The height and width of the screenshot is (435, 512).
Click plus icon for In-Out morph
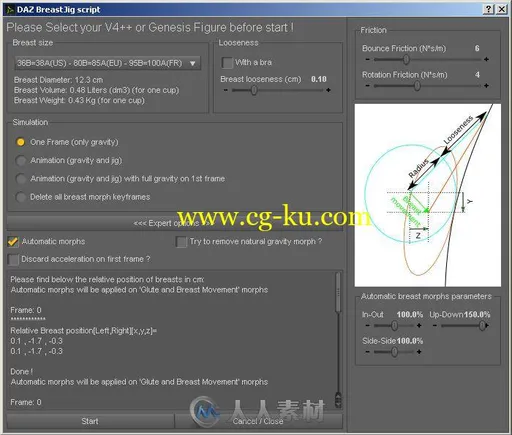pyautogui.click(x=419, y=325)
